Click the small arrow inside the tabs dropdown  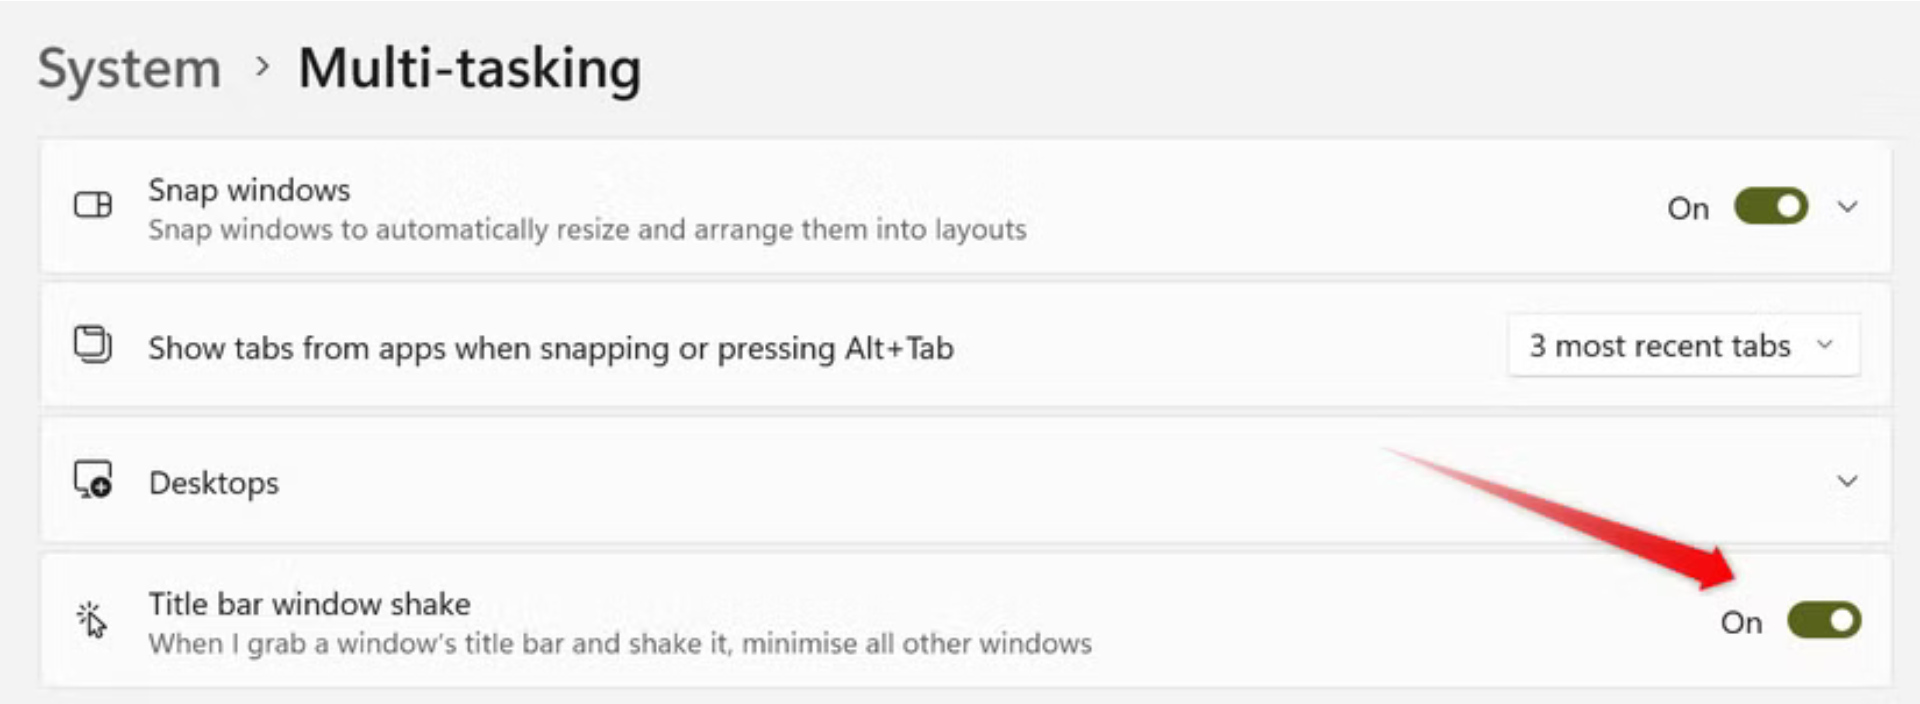pos(1825,345)
